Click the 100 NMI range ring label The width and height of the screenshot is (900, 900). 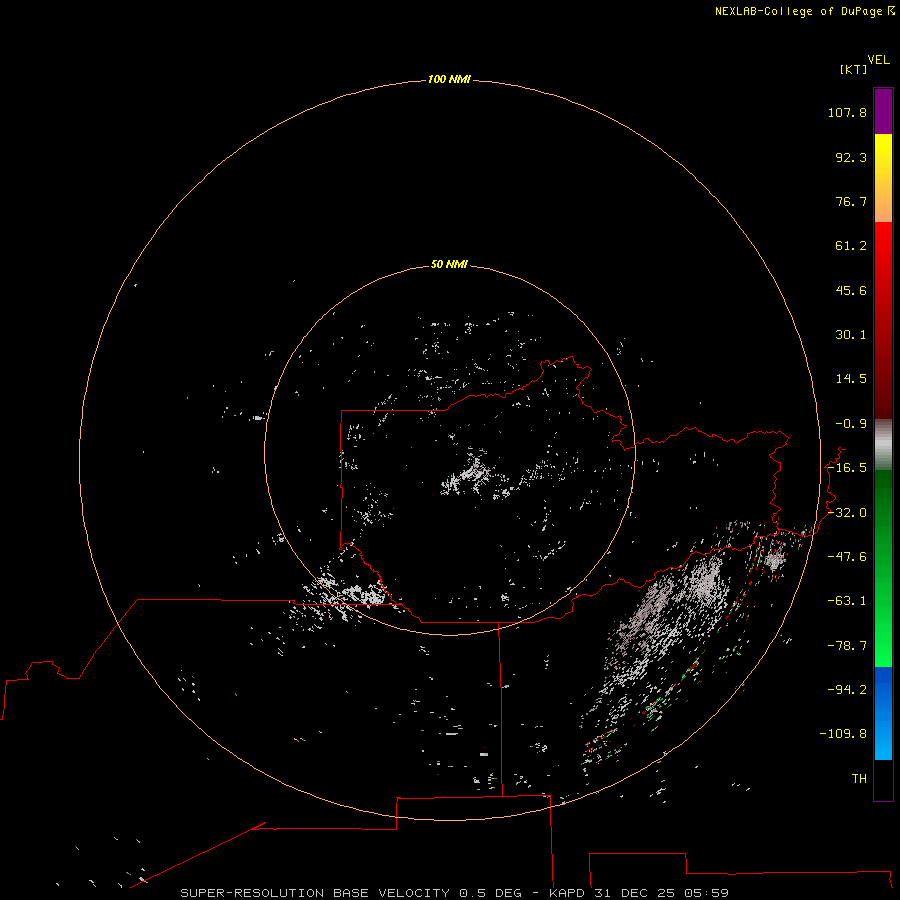449,79
